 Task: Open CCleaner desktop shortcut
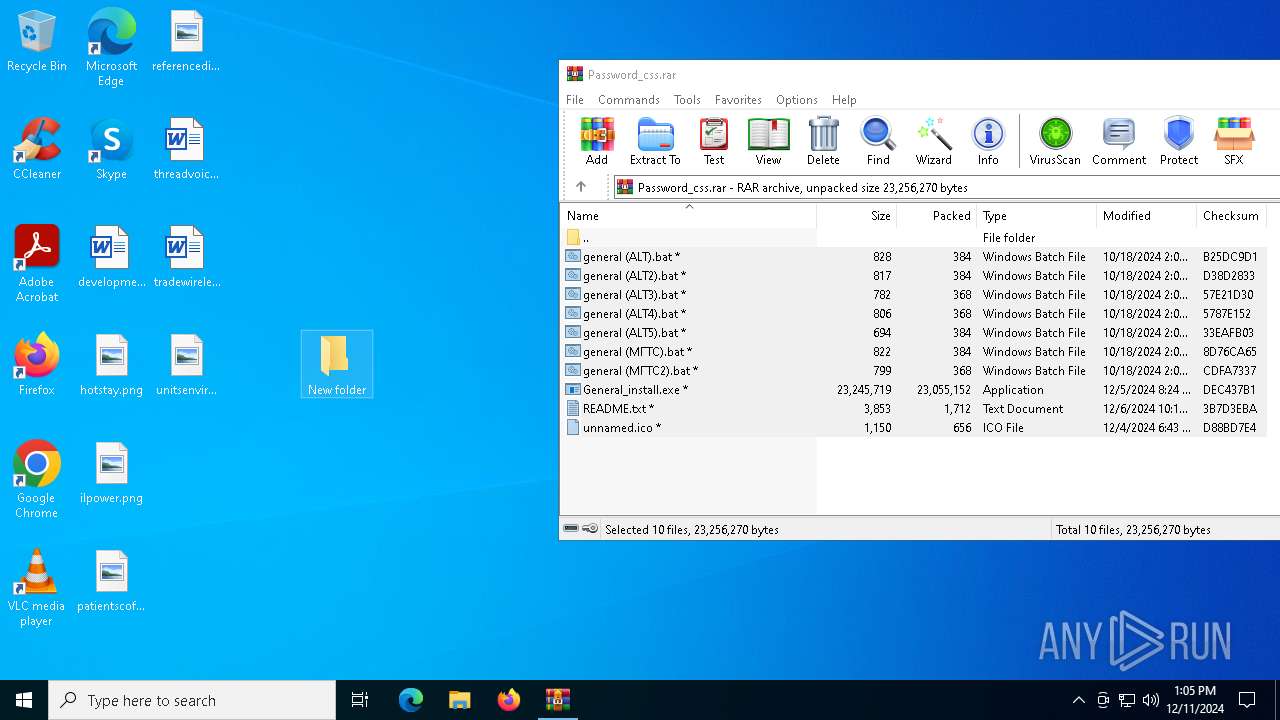37,149
